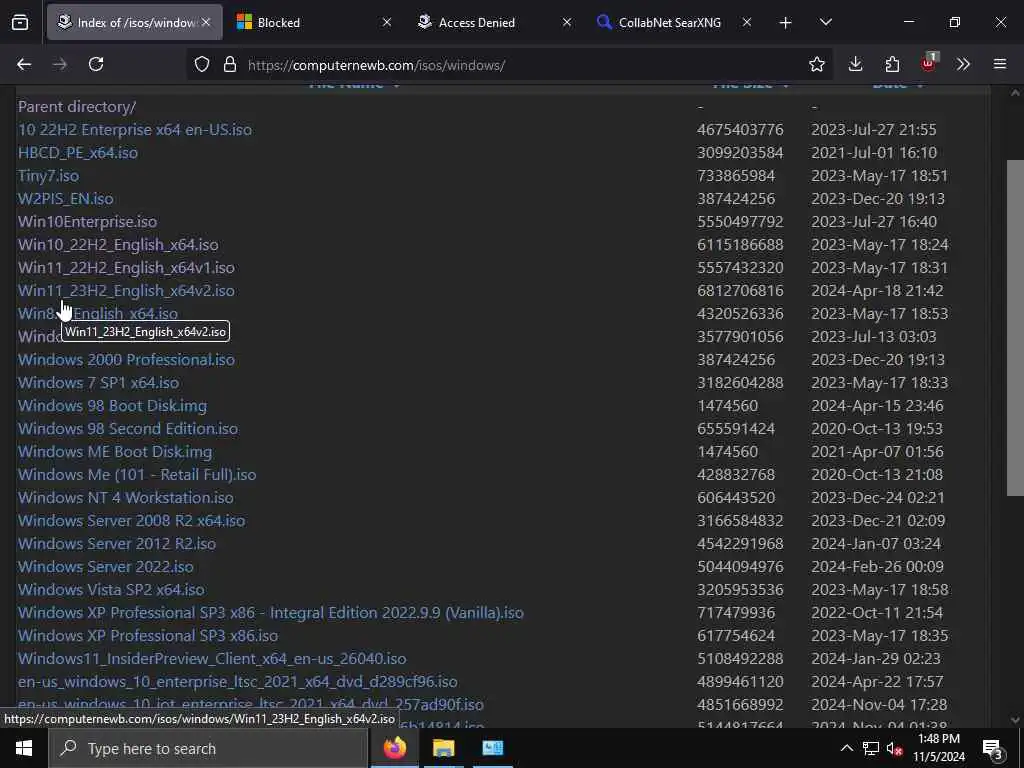Select the Index of /isos/windows tab
The image size is (1024, 768).
coord(135,22)
